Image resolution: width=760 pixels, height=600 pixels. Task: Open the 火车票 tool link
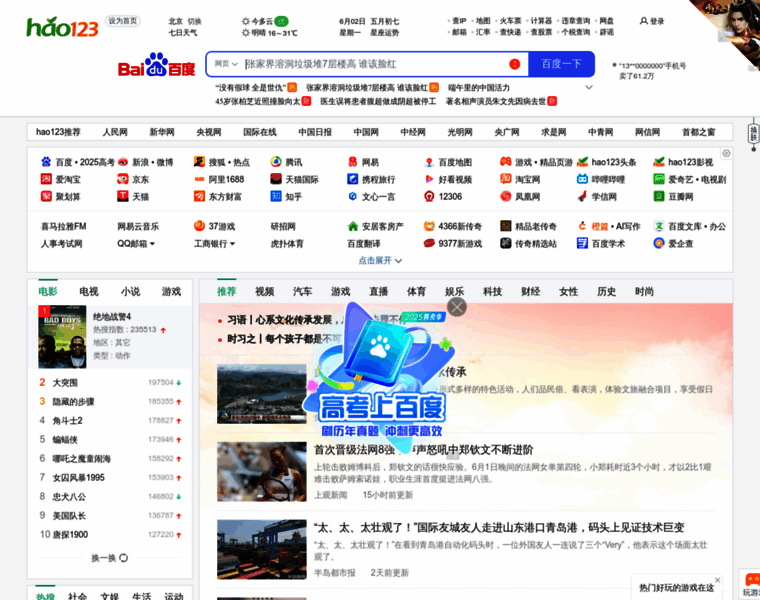tap(510, 21)
